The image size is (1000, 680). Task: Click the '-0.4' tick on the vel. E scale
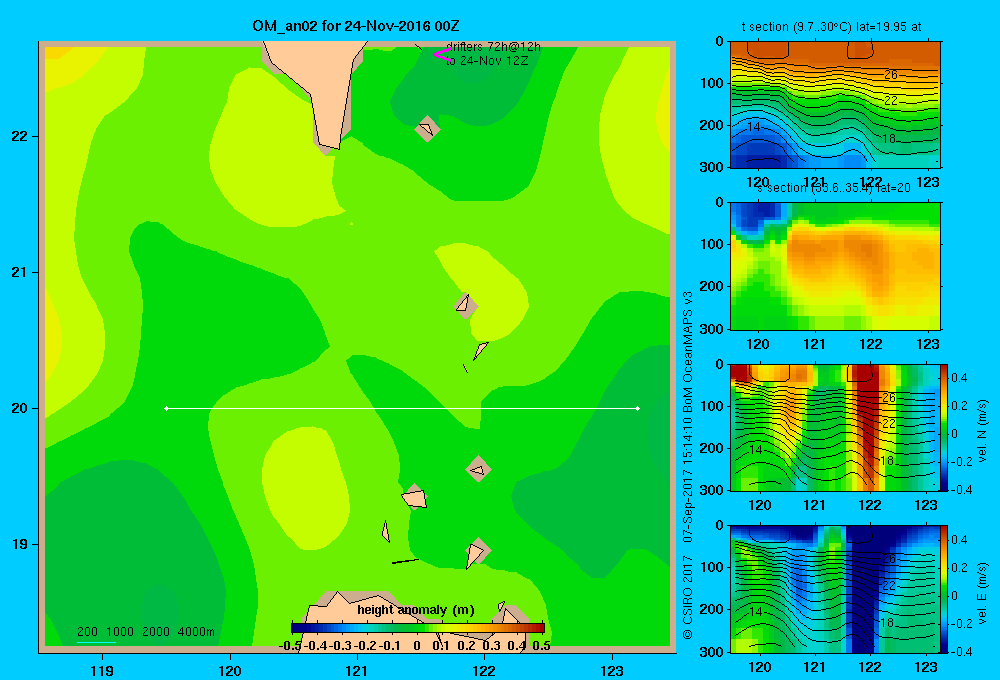tap(959, 651)
